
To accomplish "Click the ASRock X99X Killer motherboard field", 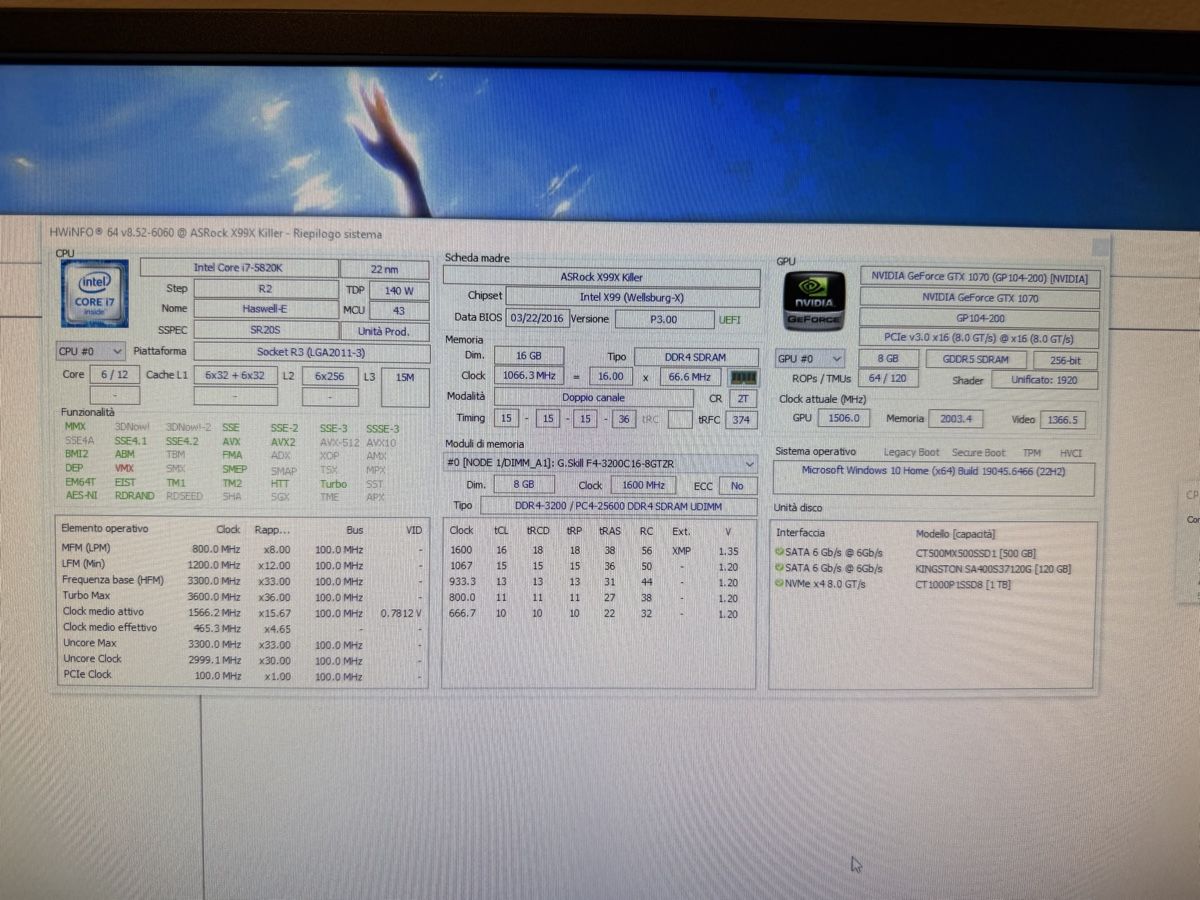I will (601, 277).
